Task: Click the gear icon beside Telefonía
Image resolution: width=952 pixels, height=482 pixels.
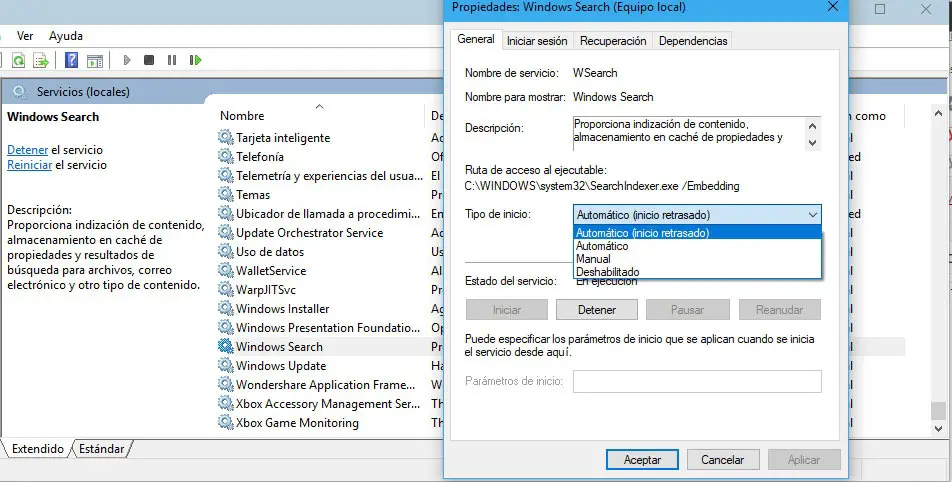Action: pyautogui.click(x=226, y=157)
